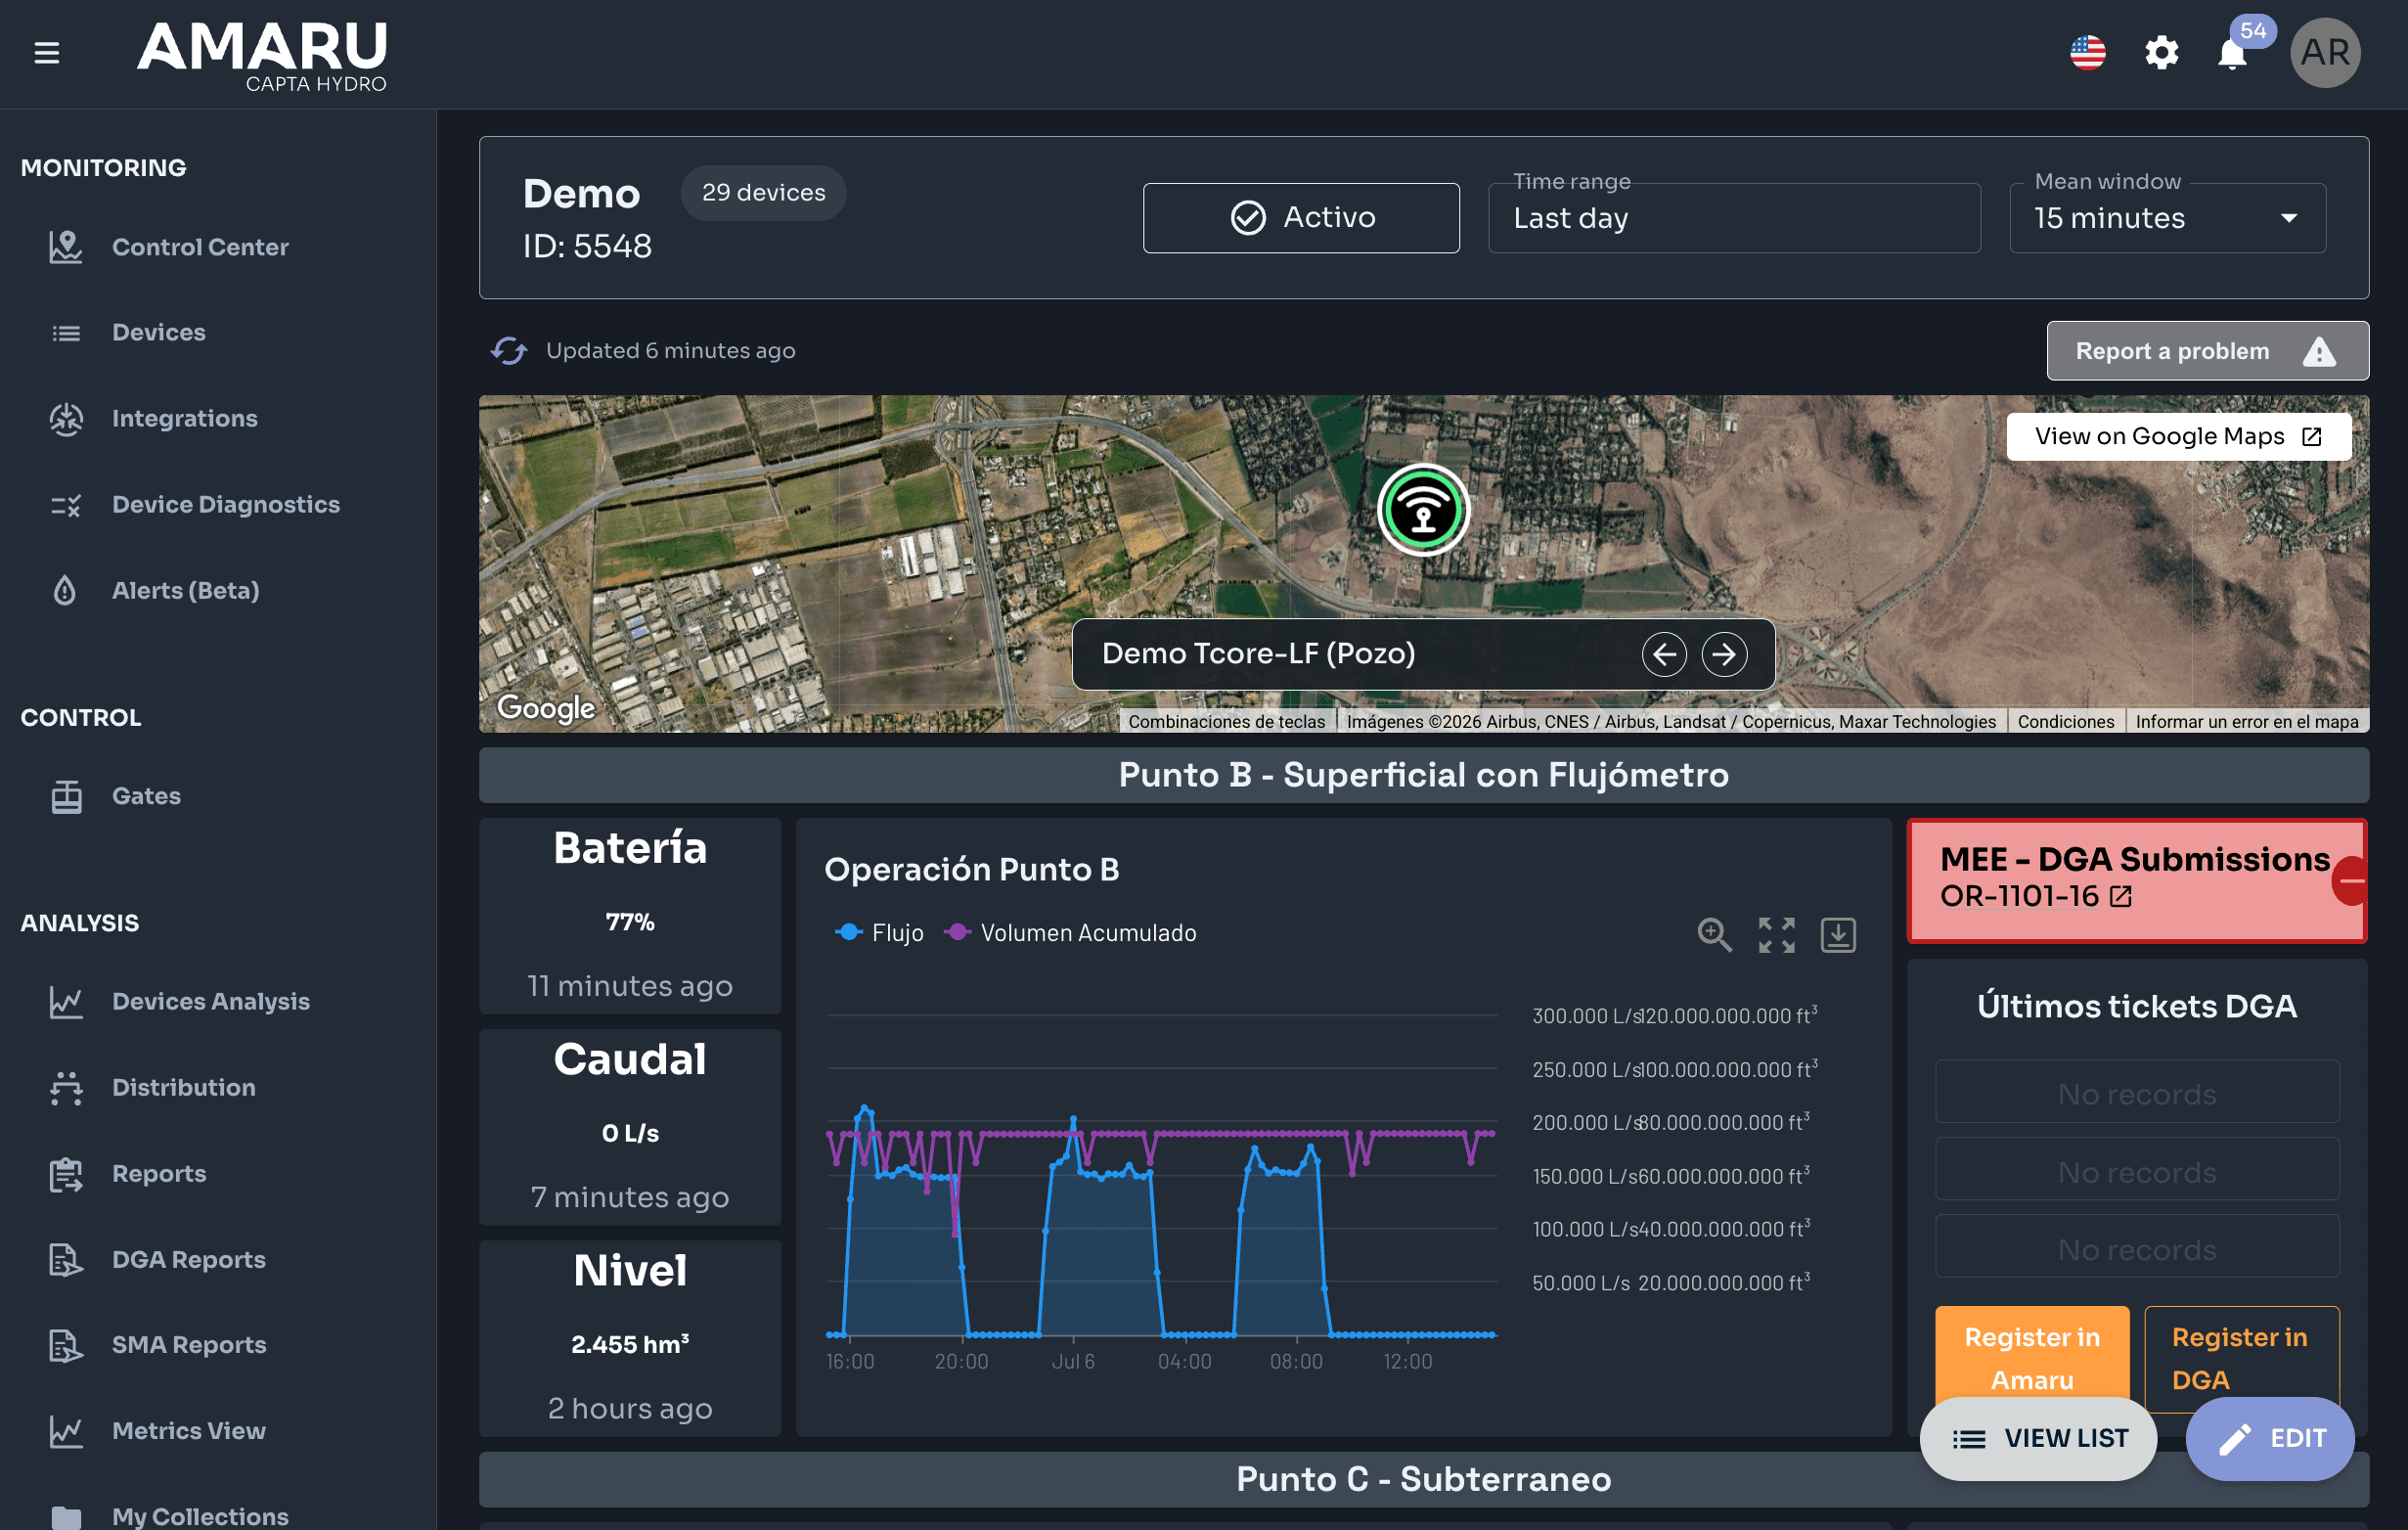Open the AR user avatar menu
This screenshot has height=1530, width=2408.
2325,52
